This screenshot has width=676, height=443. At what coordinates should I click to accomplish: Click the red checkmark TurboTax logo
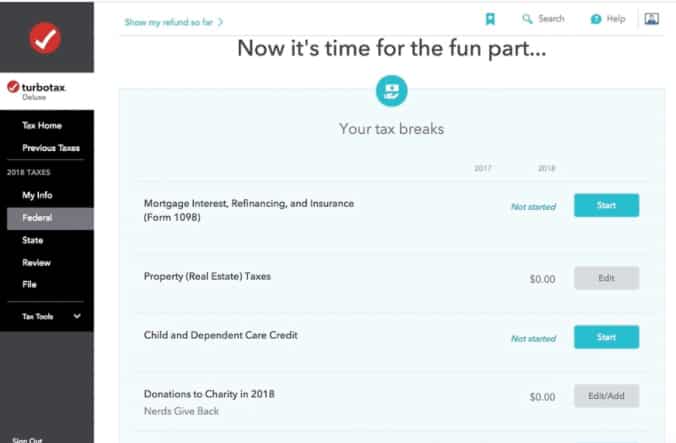45,38
